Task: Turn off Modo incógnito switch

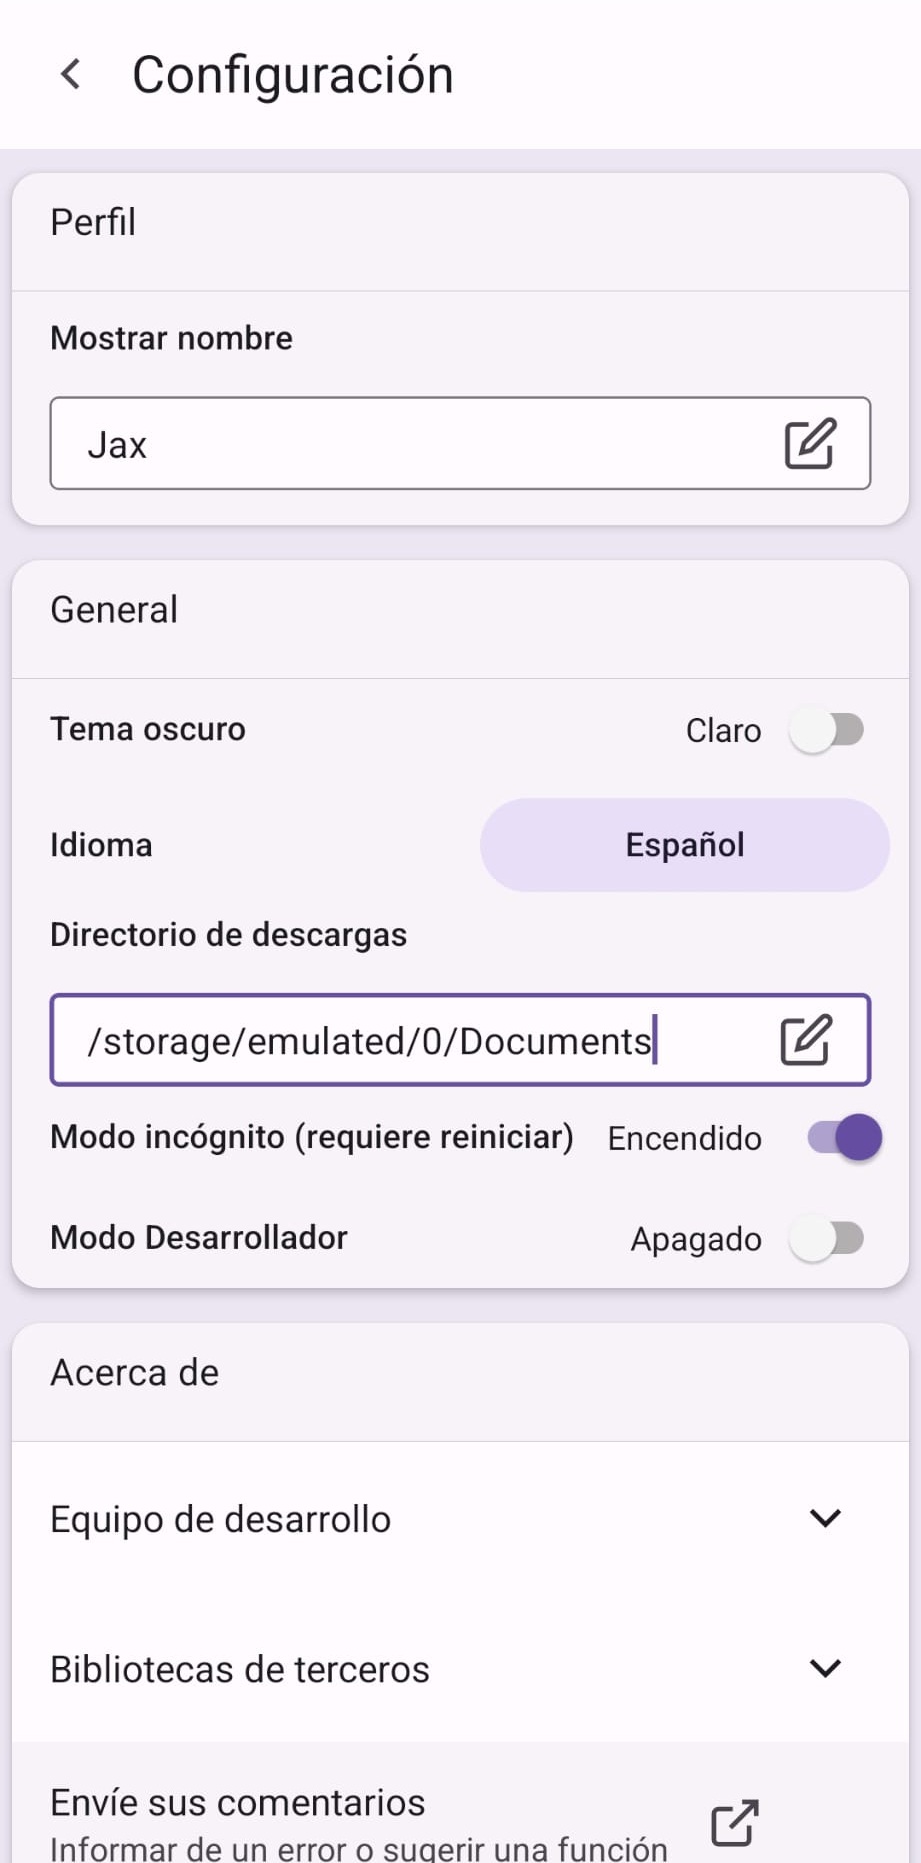Action: (845, 1138)
